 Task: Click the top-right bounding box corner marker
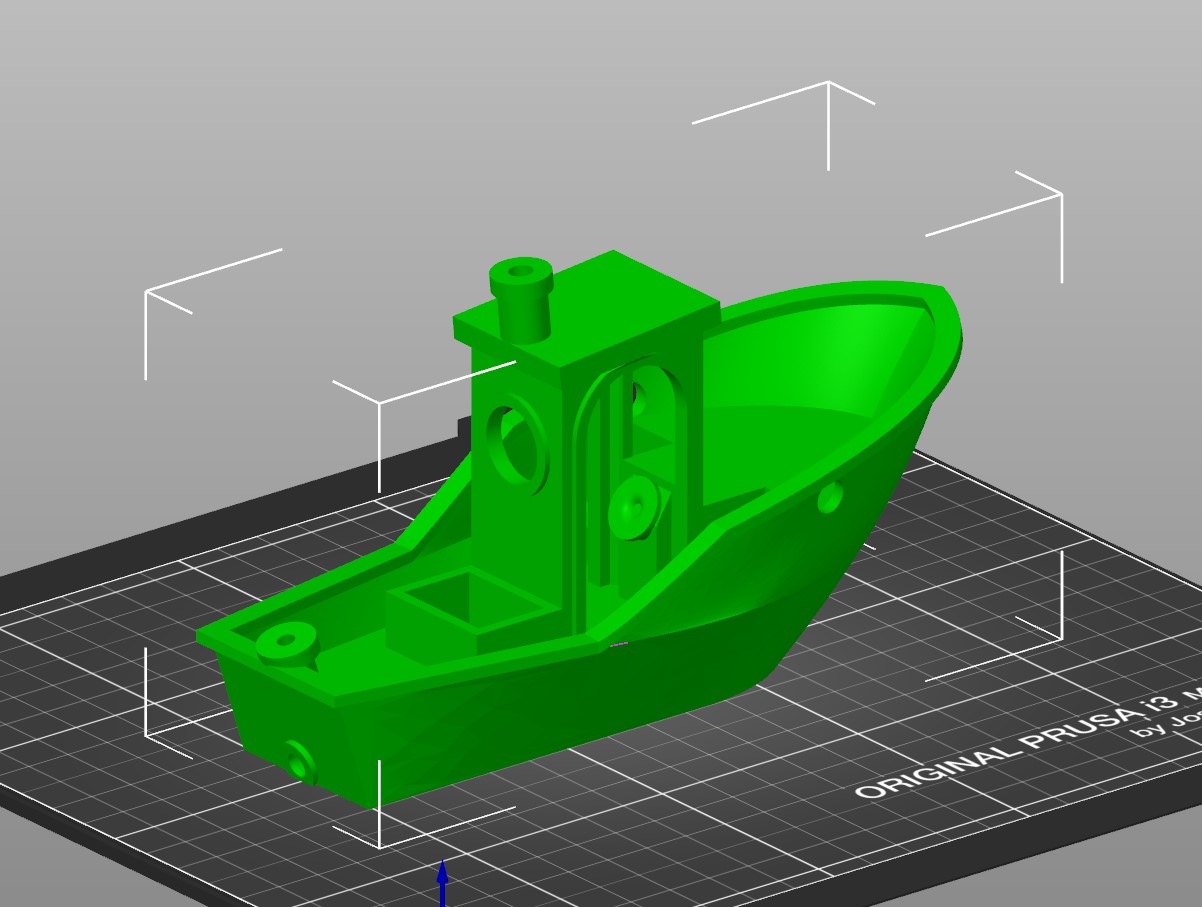point(1060,195)
